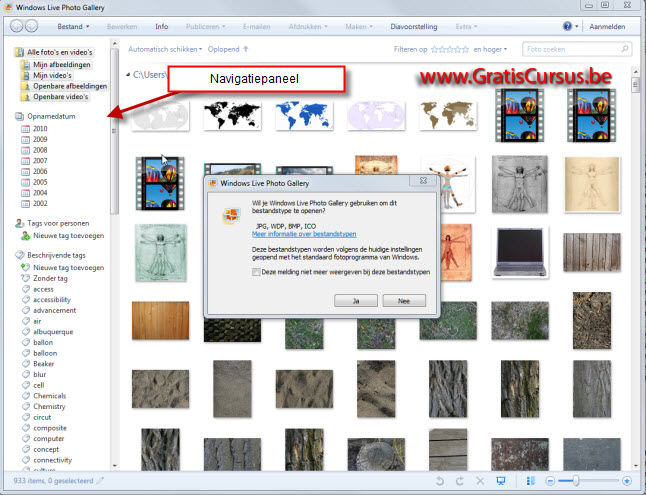
Task: Select Openbare afbeeldingen folder
Action: point(70,86)
